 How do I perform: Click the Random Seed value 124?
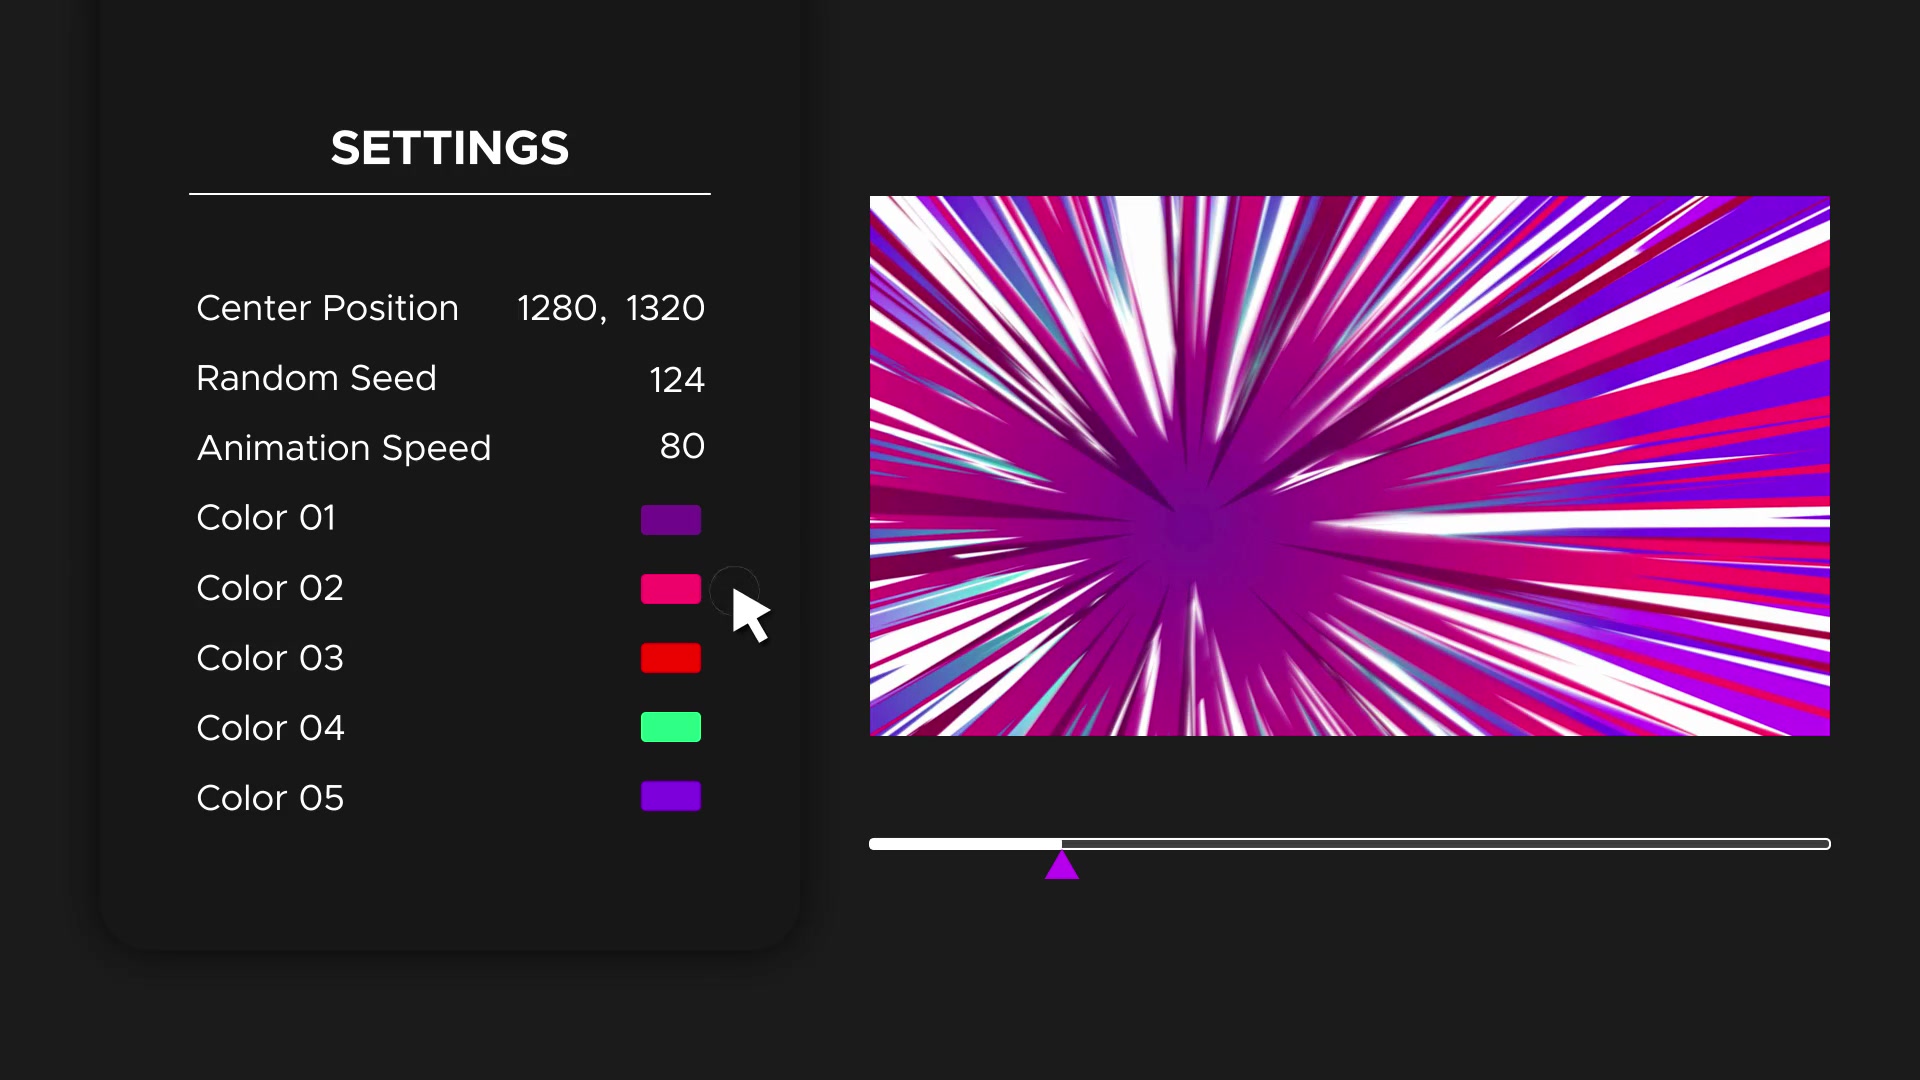tap(676, 378)
